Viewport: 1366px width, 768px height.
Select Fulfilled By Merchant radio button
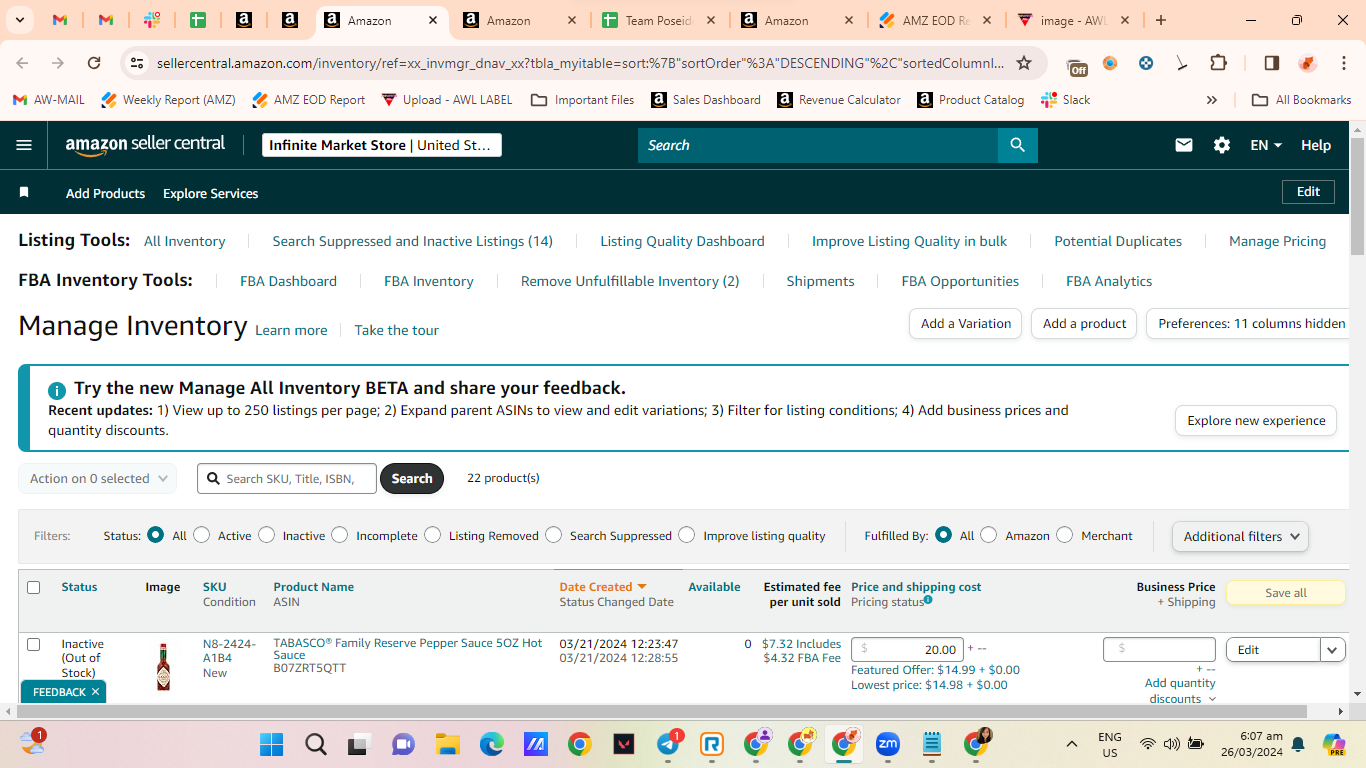coord(1065,535)
